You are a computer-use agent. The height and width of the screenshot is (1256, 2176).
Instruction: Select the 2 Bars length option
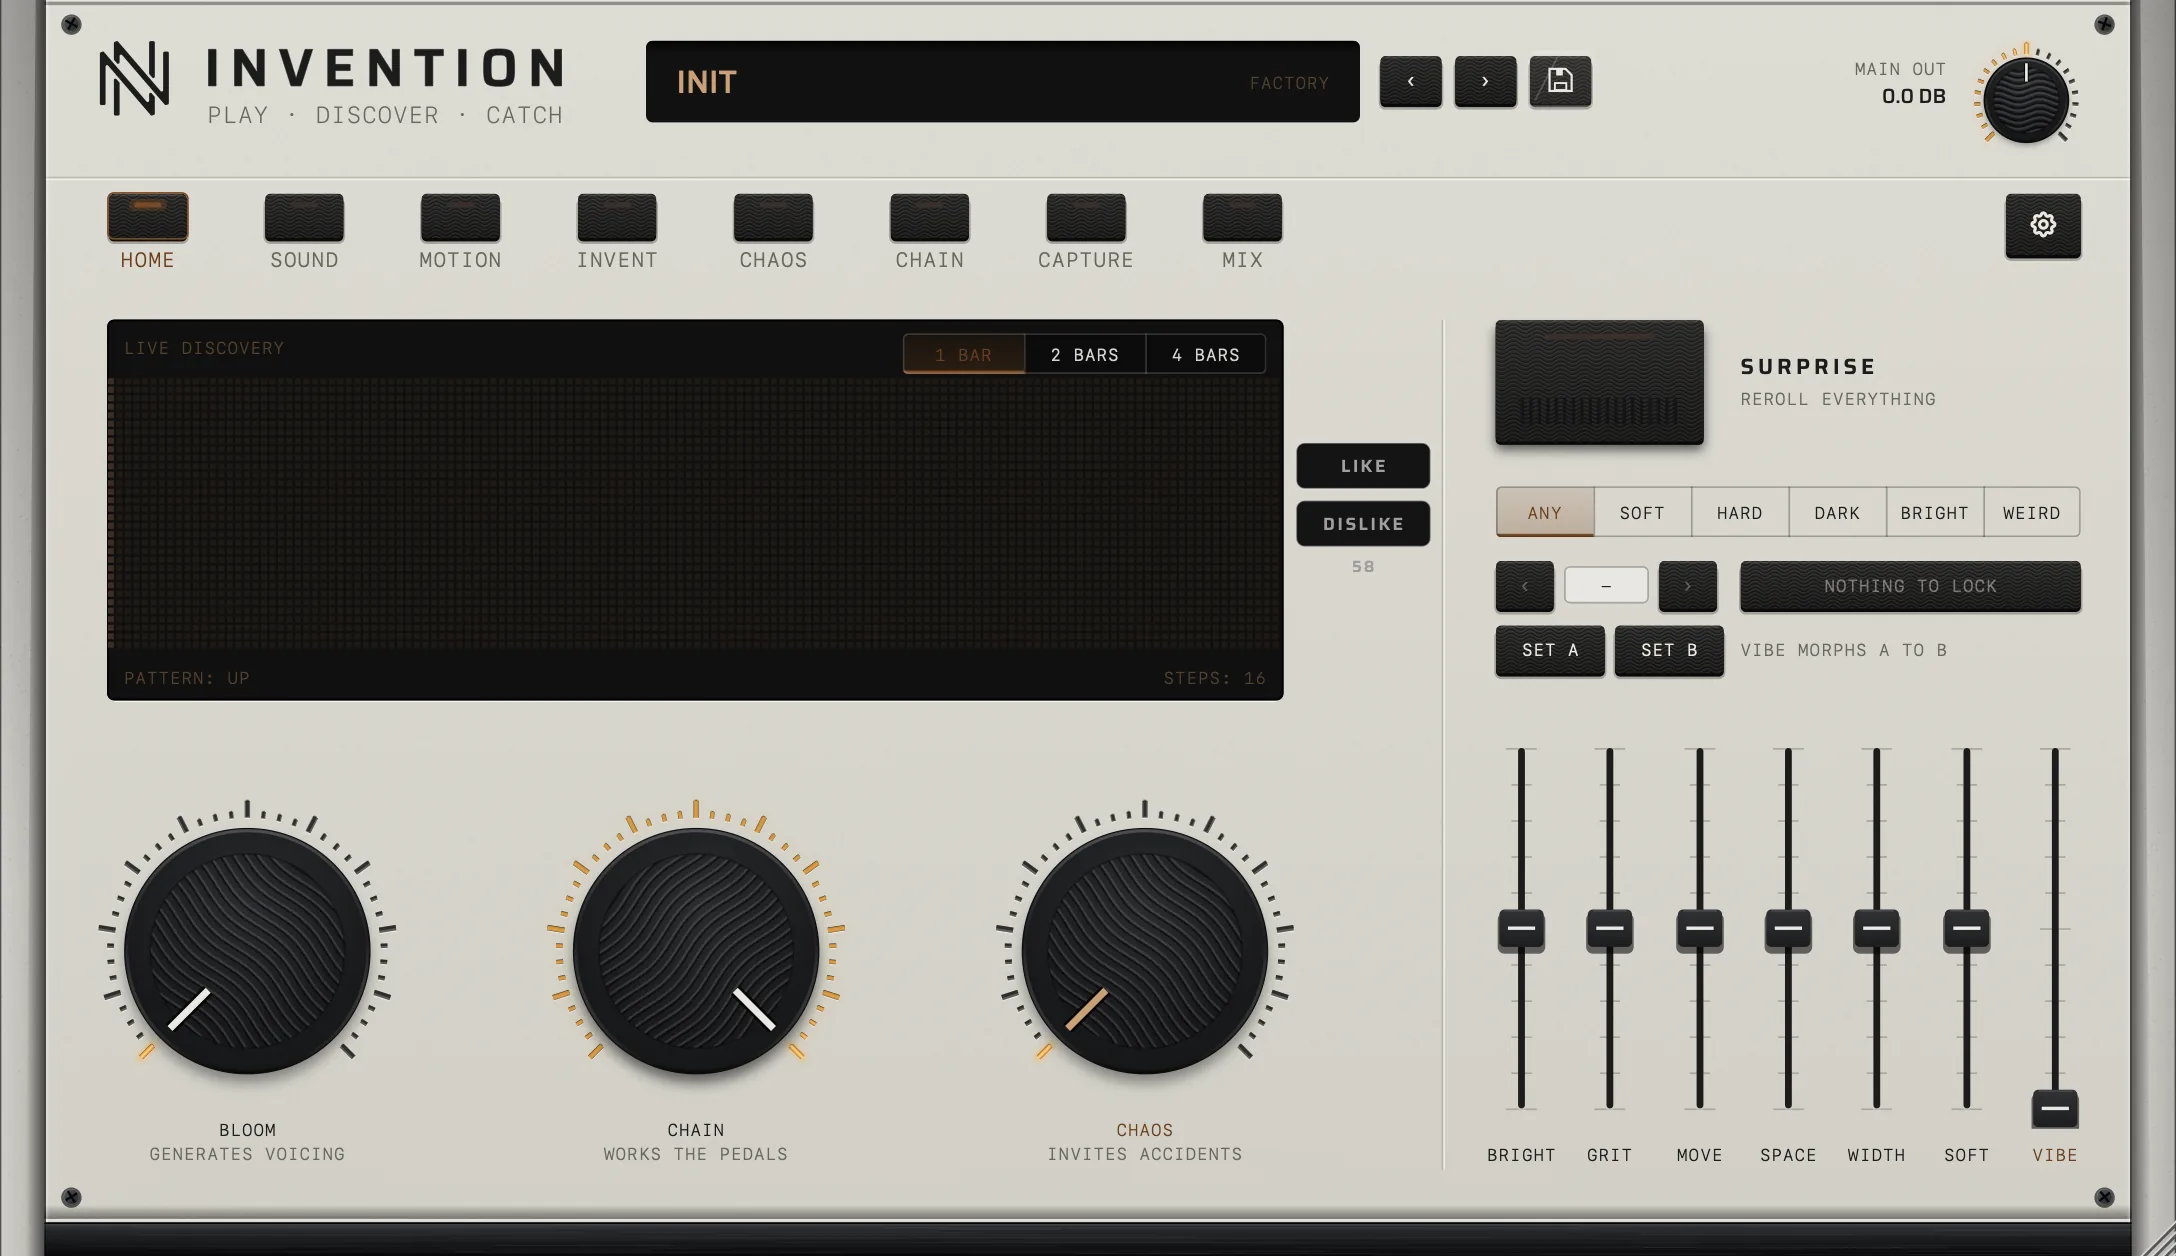pos(1085,355)
